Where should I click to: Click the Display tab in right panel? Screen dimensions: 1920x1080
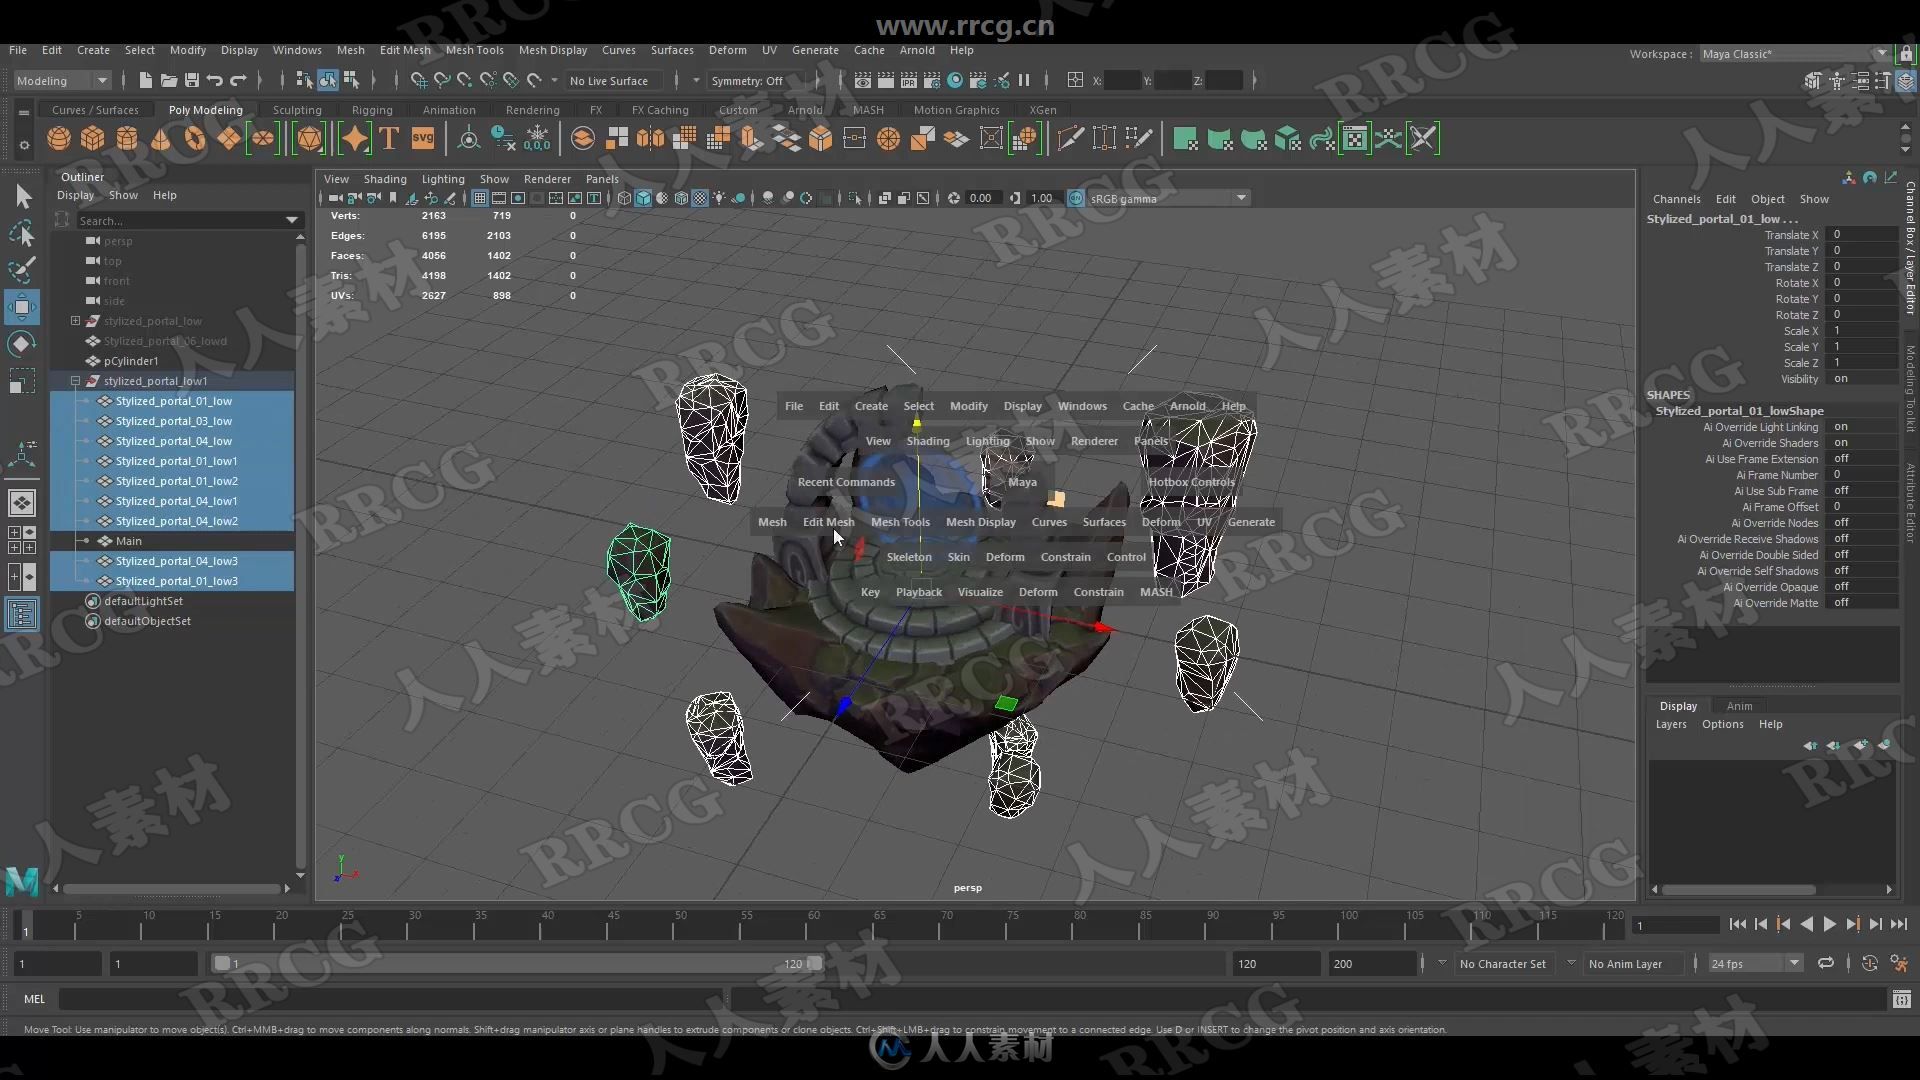[1677, 704]
